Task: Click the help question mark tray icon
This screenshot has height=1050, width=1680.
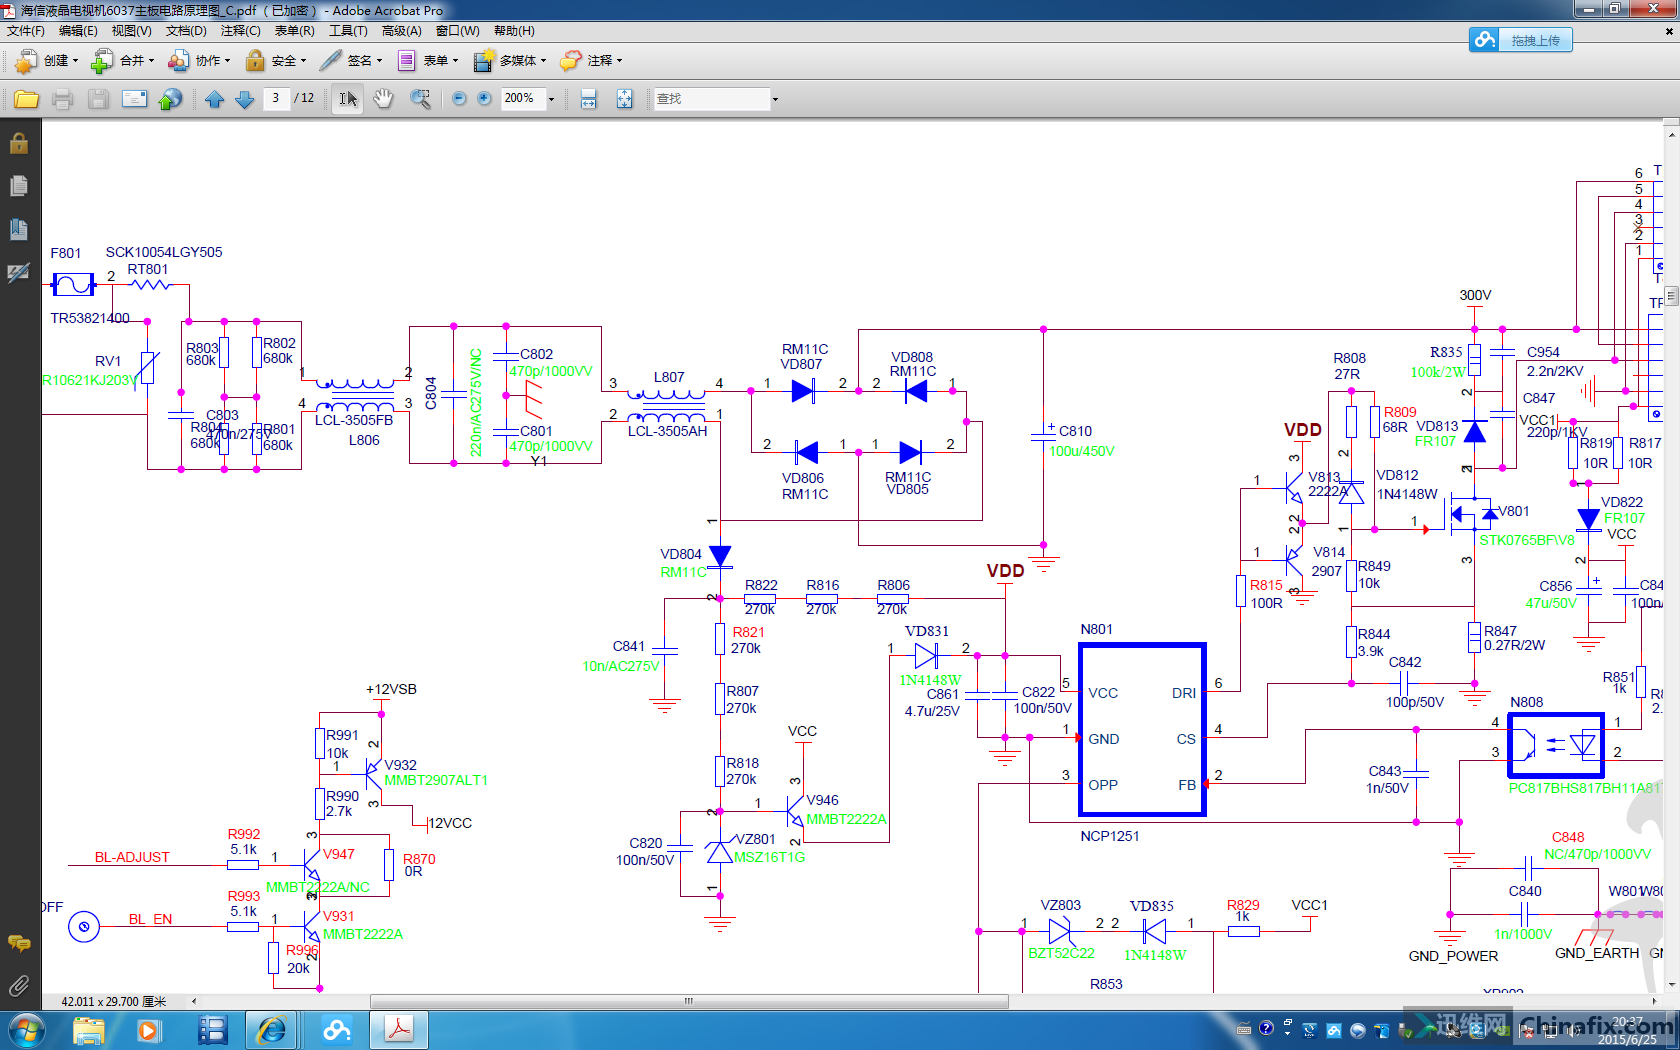Action: click(1266, 1028)
